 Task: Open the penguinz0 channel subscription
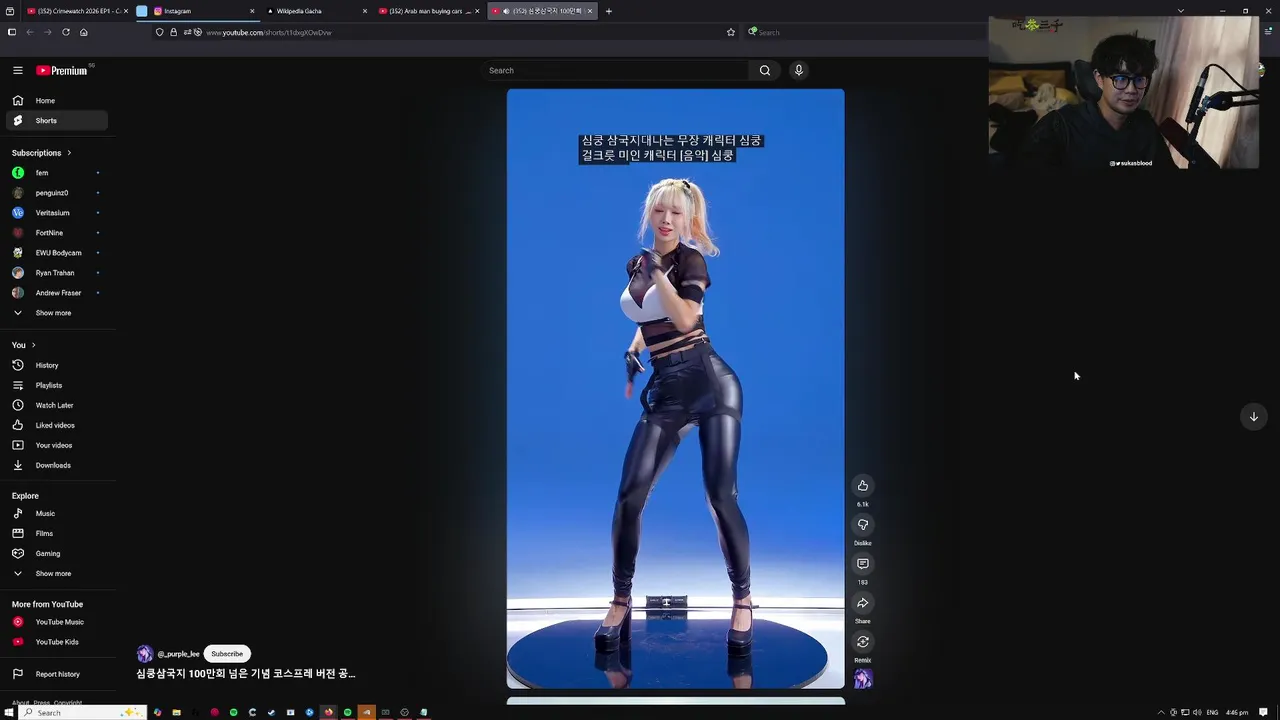coord(55,193)
